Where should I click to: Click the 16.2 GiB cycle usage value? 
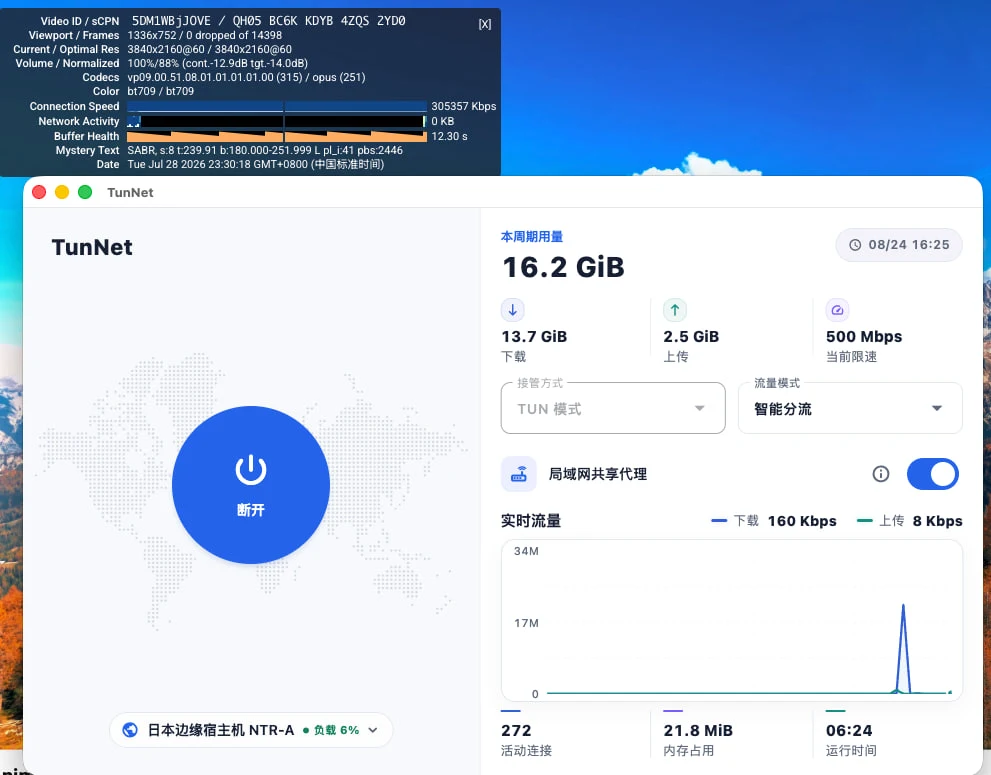(x=563, y=267)
